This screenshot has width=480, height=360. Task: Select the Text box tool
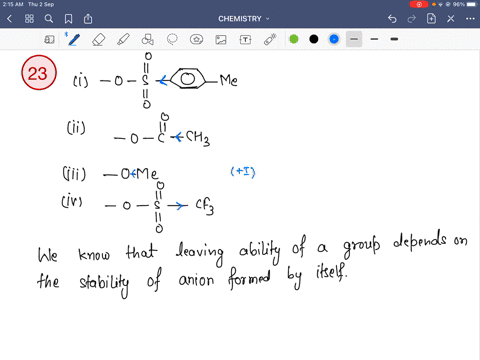pos(245,40)
